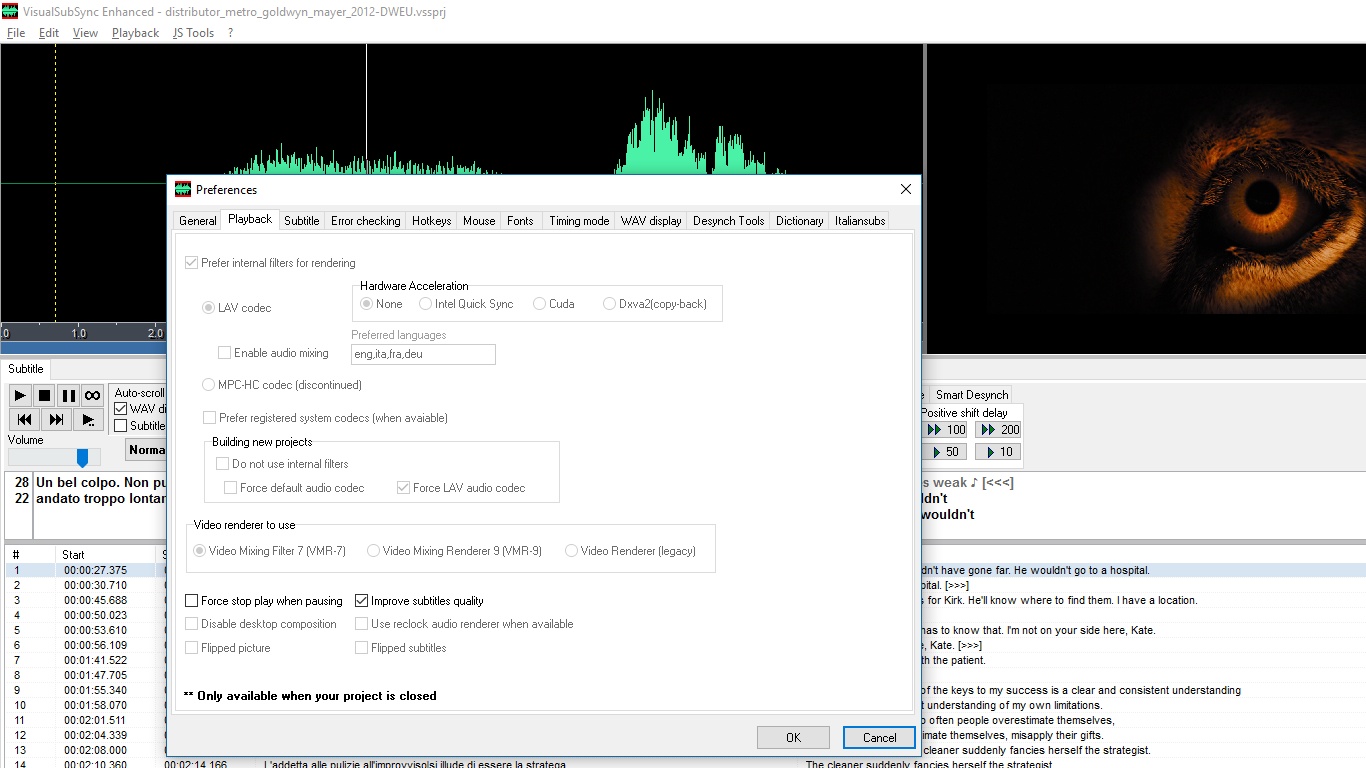The width and height of the screenshot is (1366, 768).
Task: Switch to the Timing mode tab
Action: (x=579, y=221)
